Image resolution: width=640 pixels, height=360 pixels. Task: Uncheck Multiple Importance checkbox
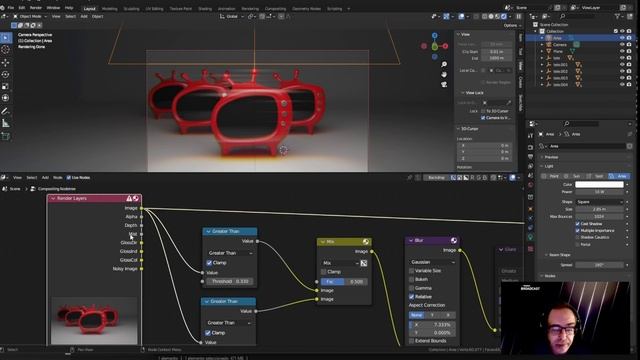tap(578, 231)
